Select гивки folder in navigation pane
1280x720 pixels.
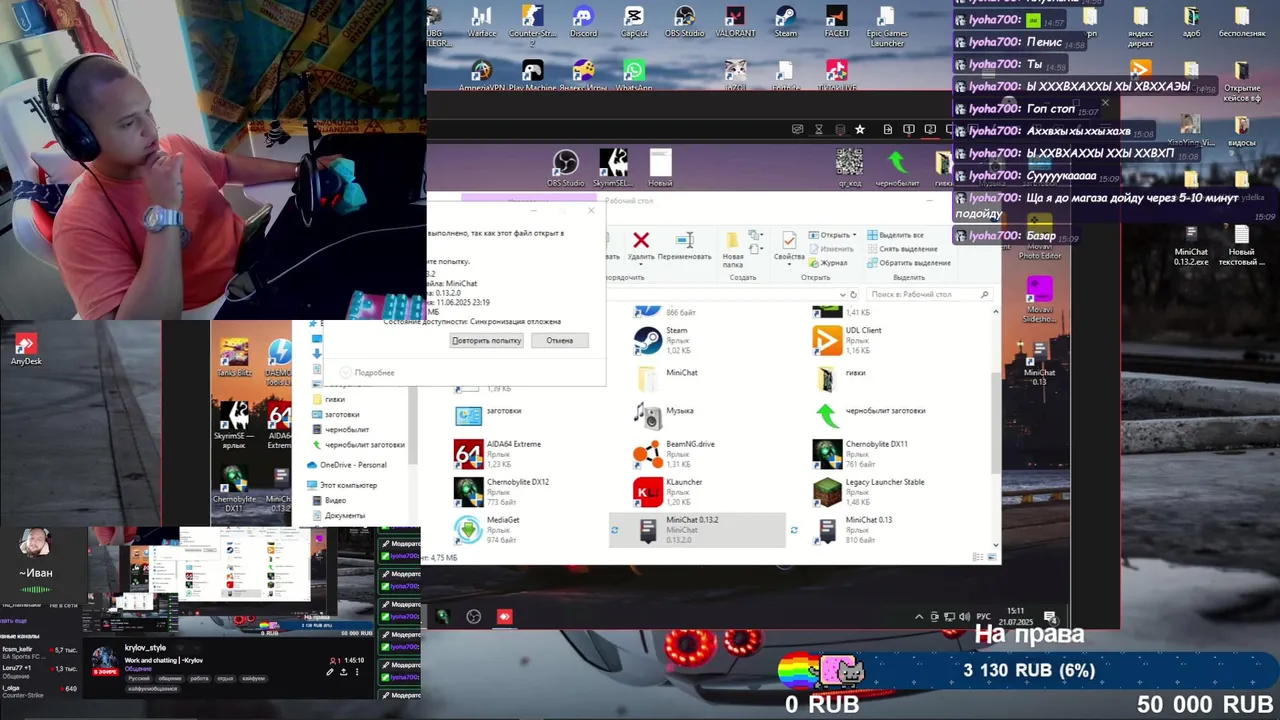(x=334, y=399)
